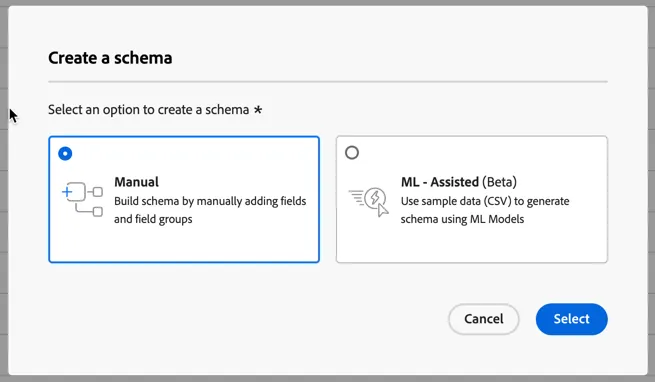The height and width of the screenshot is (382, 655).
Task: Click the ML-Assisted lightning bolt icon
Action: pos(375,197)
